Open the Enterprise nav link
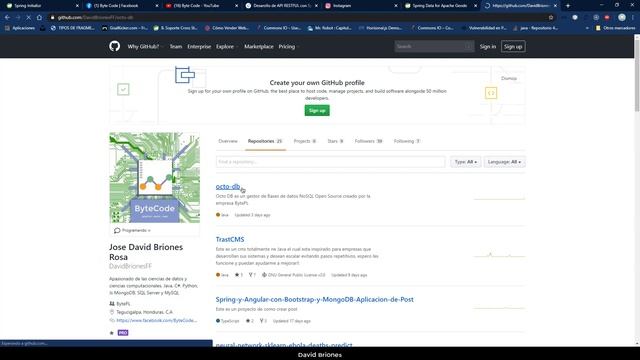This screenshot has width=640, height=360. pyautogui.click(x=199, y=47)
